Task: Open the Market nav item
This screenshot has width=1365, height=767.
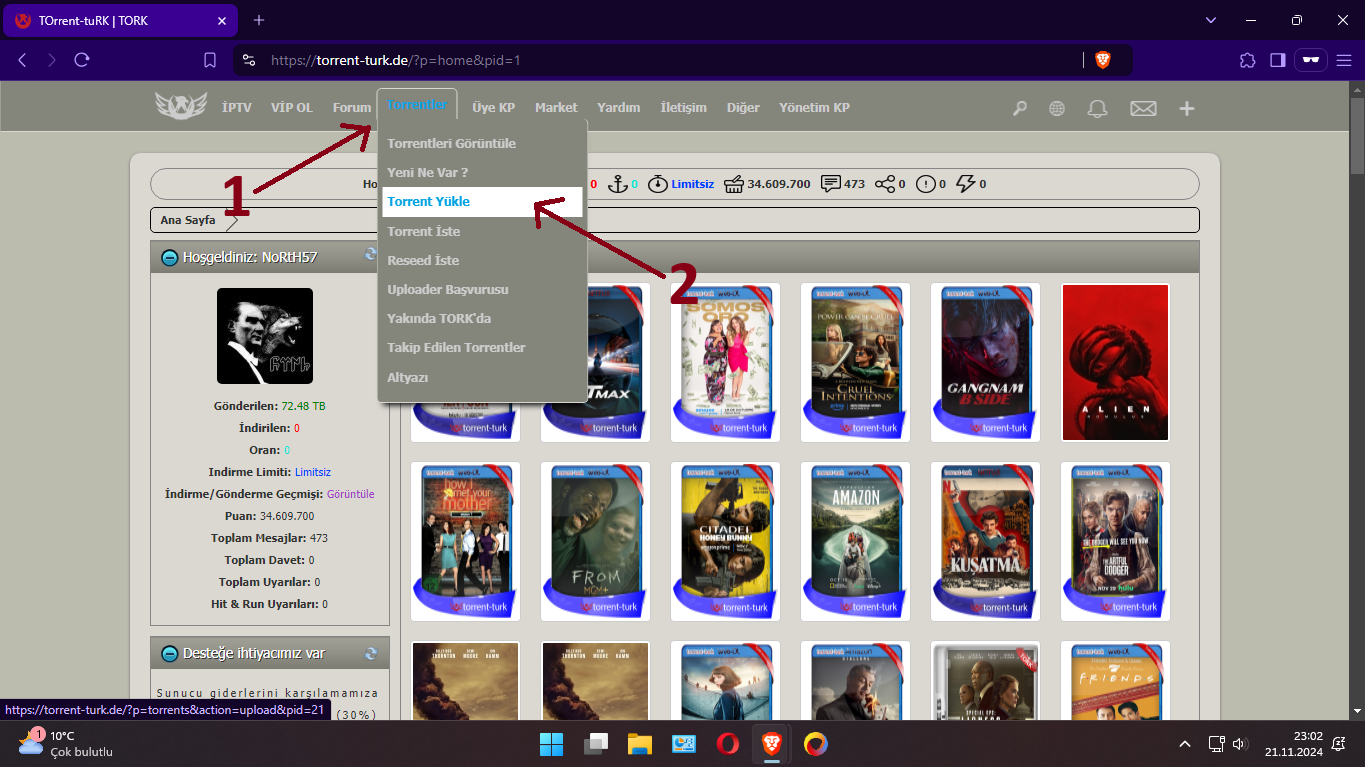Action: pyautogui.click(x=556, y=107)
